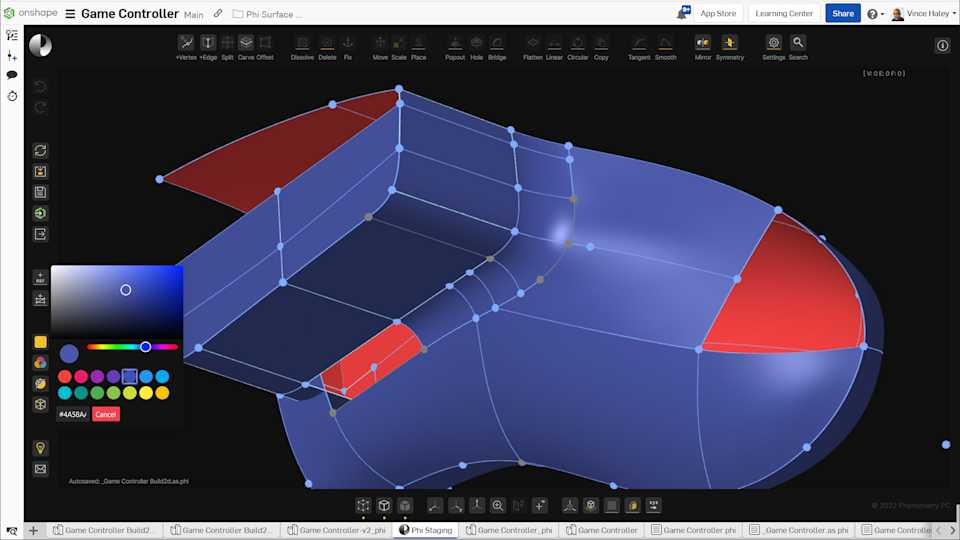Screen dimensions: 960x540
Task: Open the Game Controller-v2_phi tab
Action: click(337, 530)
